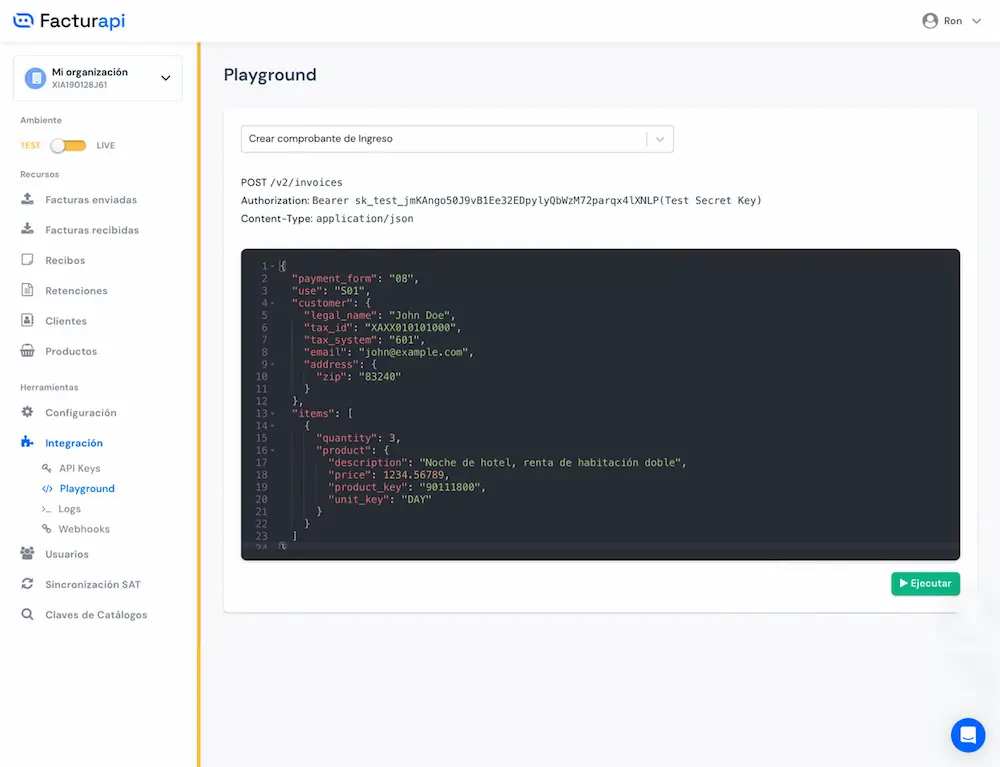The height and width of the screenshot is (767, 1000).
Task: Collapse the customer object at line 4
Action: pyautogui.click(x=272, y=303)
